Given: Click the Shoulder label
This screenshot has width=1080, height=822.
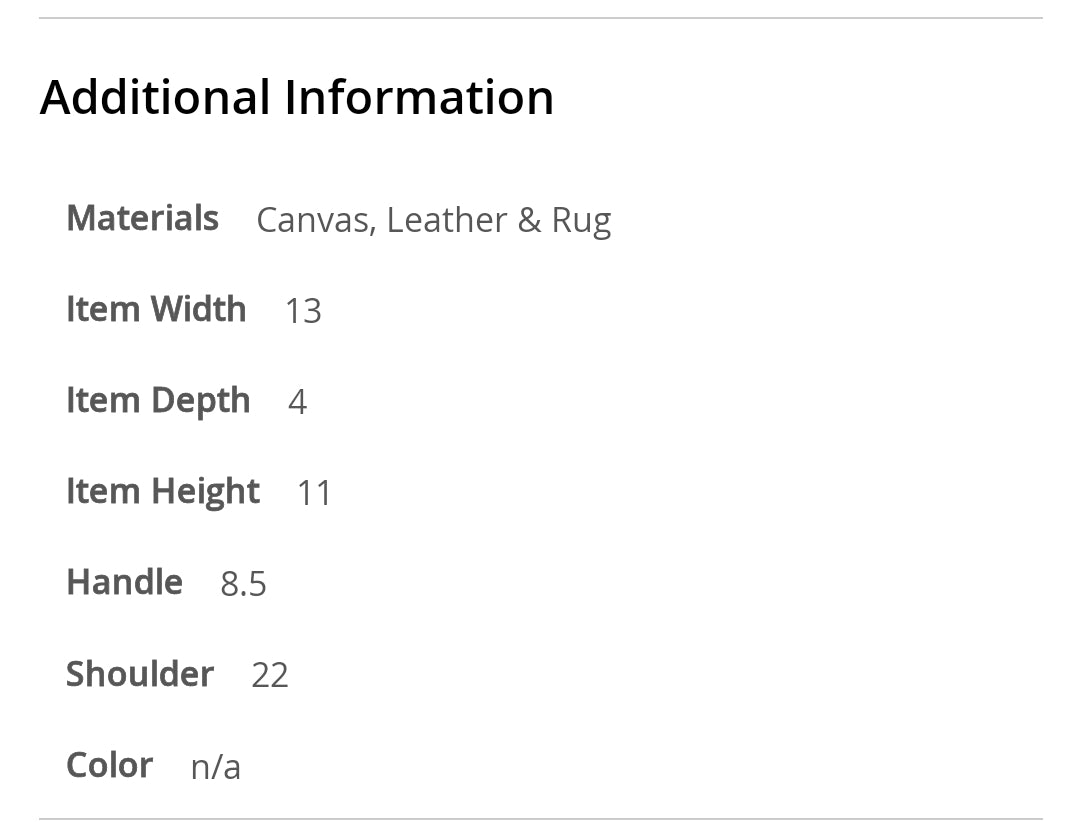Looking at the screenshot, I should [x=140, y=674].
